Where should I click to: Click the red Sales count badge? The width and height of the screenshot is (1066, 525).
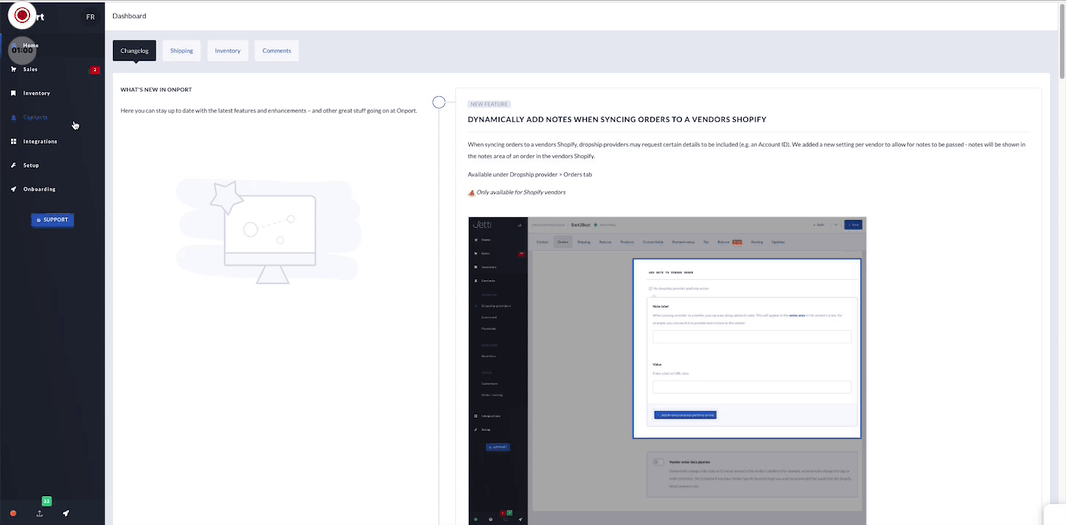point(95,69)
